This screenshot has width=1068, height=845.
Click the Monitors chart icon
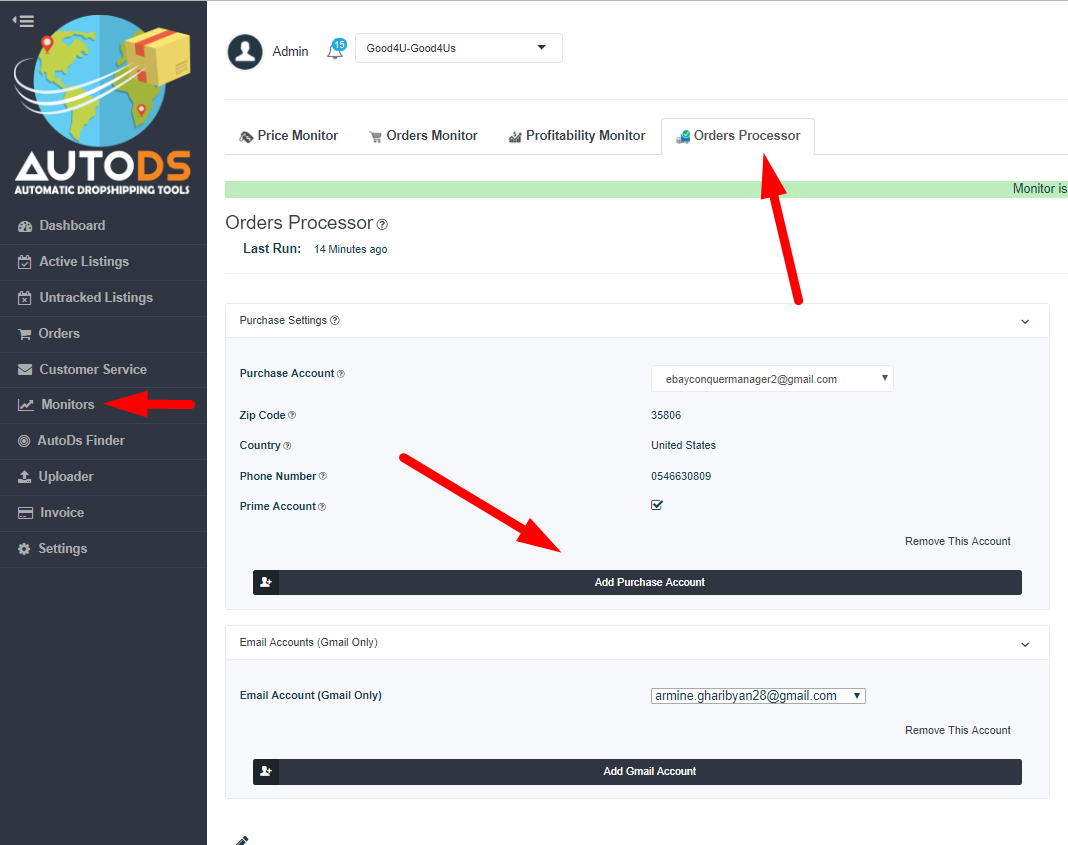(26, 405)
